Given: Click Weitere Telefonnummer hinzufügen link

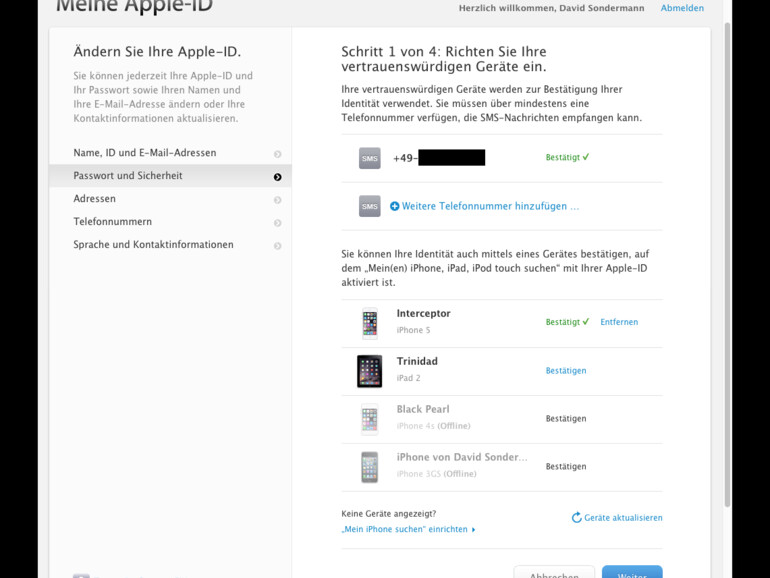Looking at the screenshot, I should [490, 207].
